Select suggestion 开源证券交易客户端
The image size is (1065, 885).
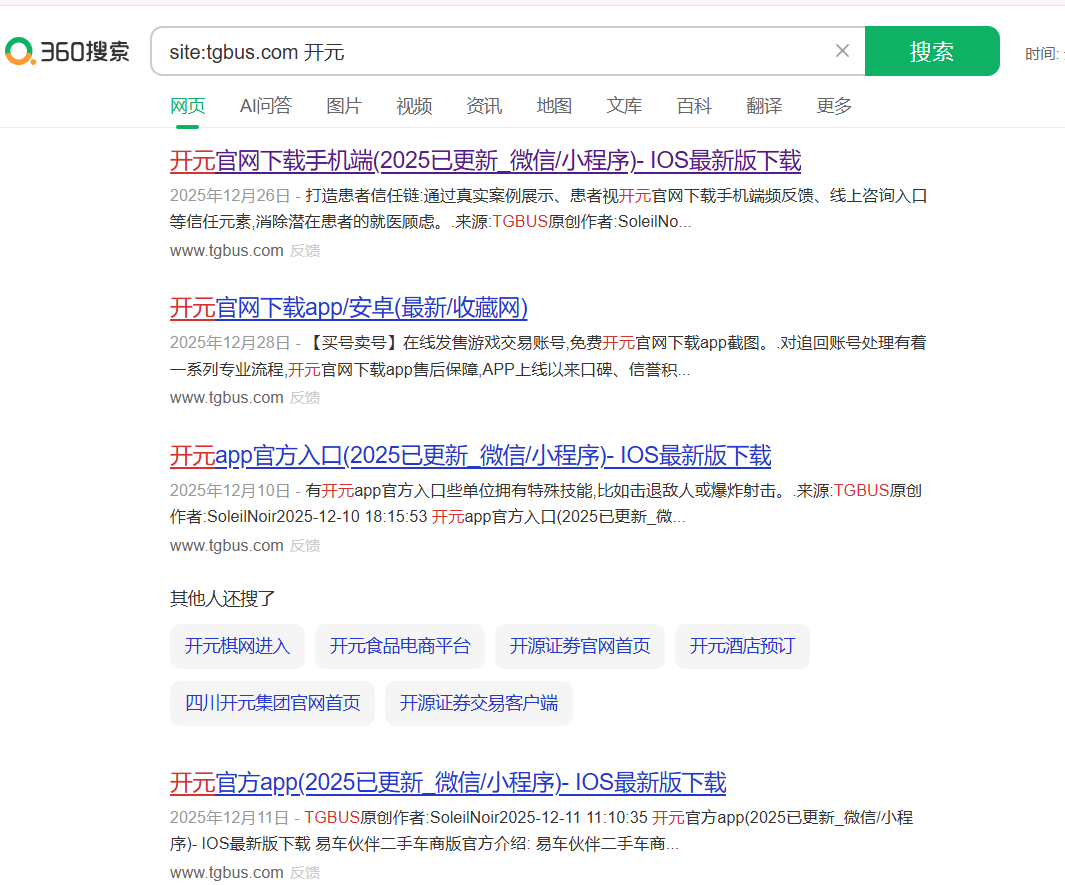478,703
